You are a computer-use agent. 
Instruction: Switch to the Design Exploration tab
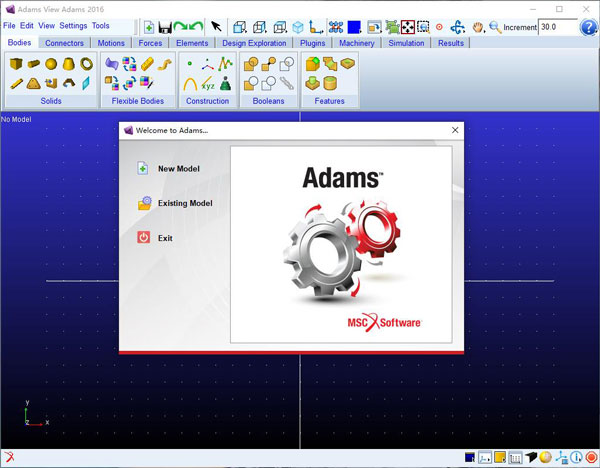pos(254,43)
